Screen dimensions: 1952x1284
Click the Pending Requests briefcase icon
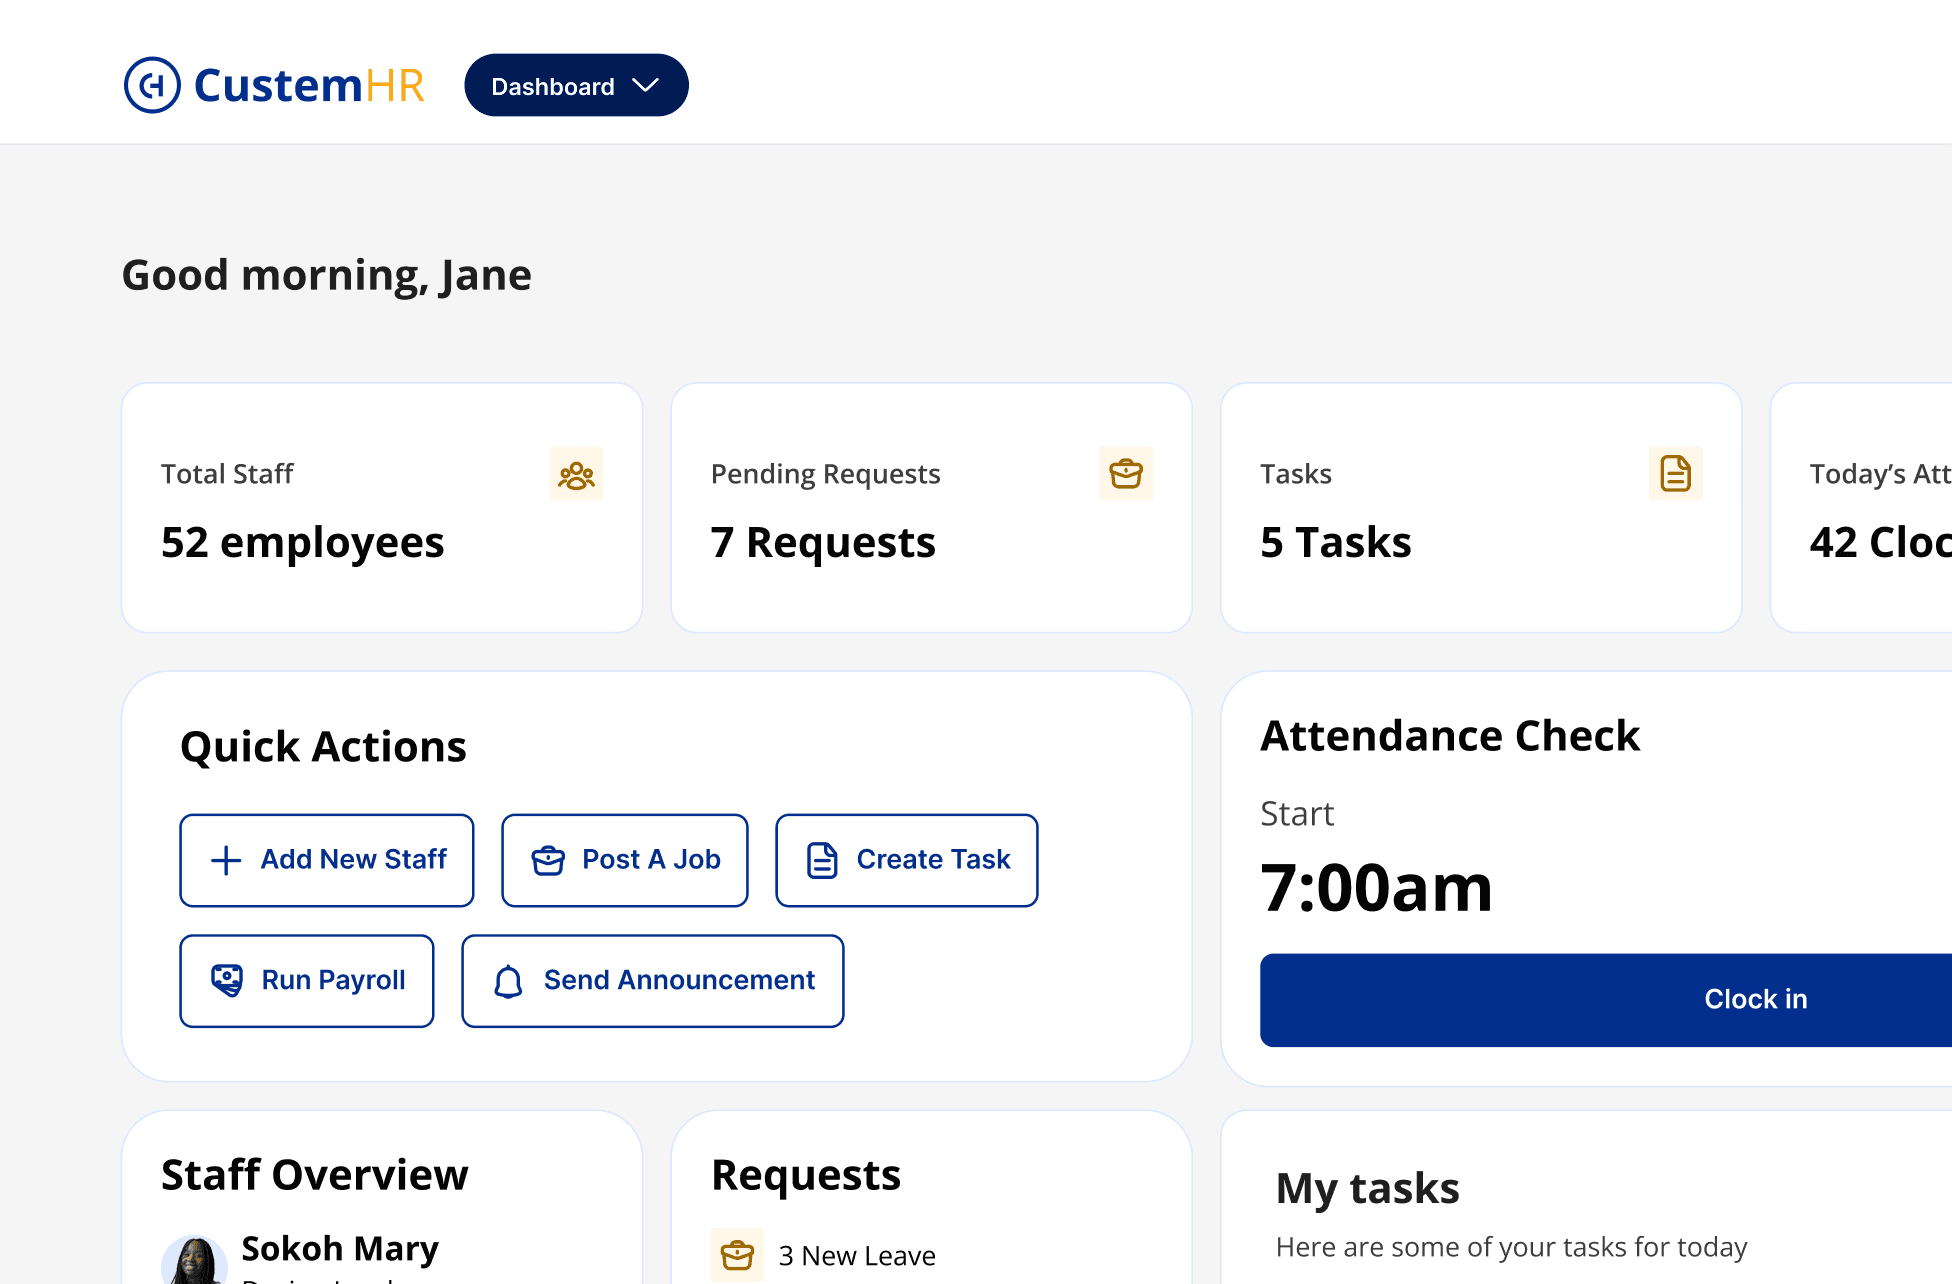(x=1126, y=474)
